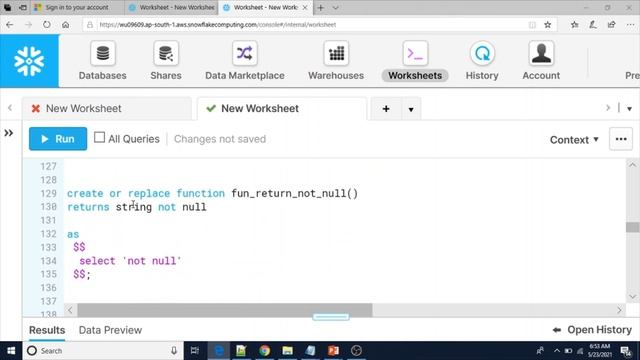The image size is (640, 360).
Task: Open the browser tab list chevron
Action: [335, 8]
